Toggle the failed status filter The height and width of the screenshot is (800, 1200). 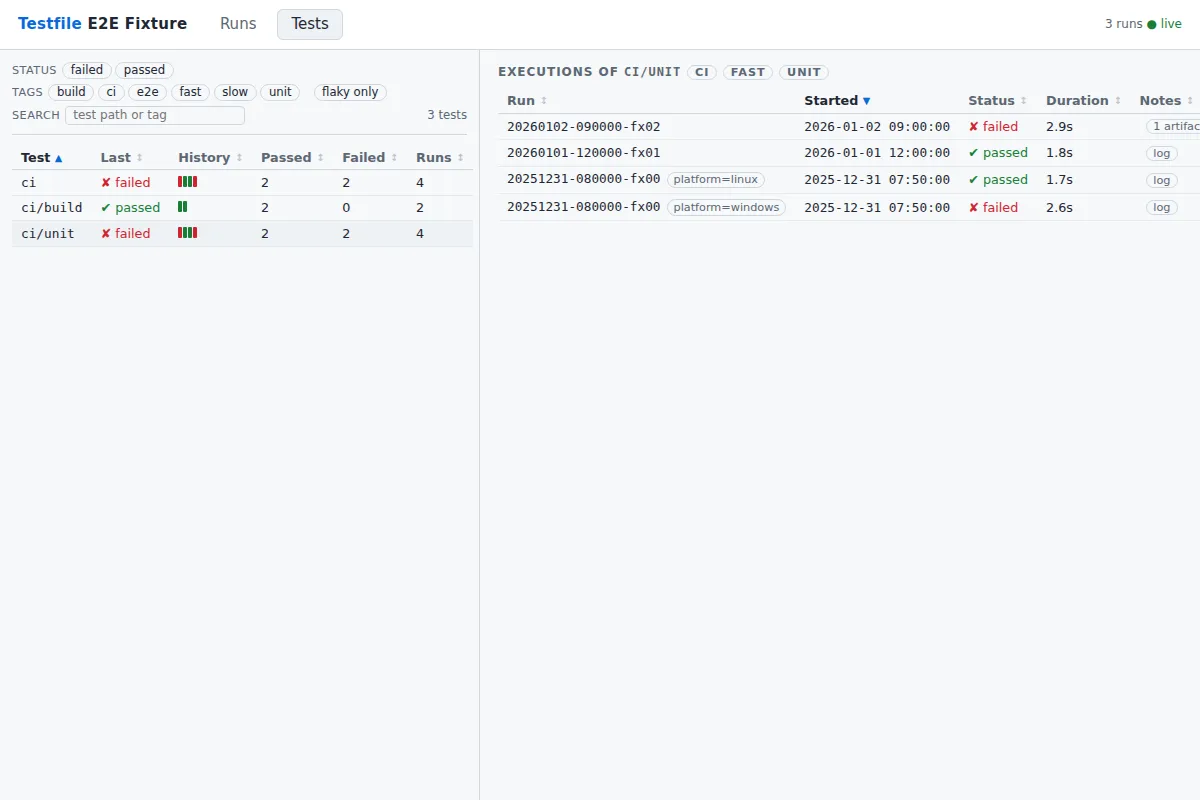coord(87,70)
